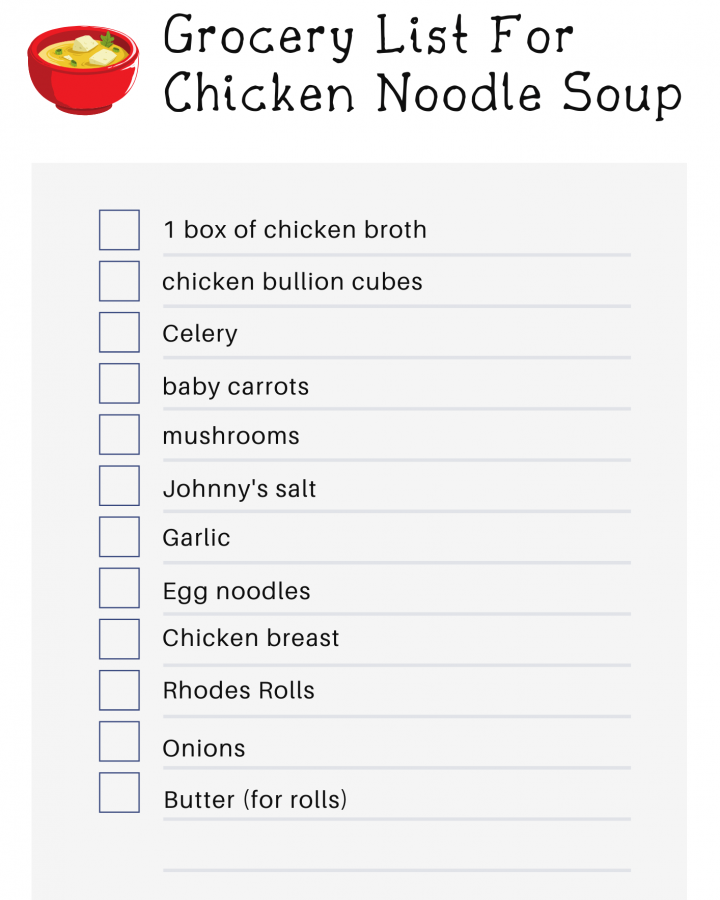The width and height of the screenshot is (720, 900).
Task: Tick the Garlic checkbox
Action: point(119,537)
